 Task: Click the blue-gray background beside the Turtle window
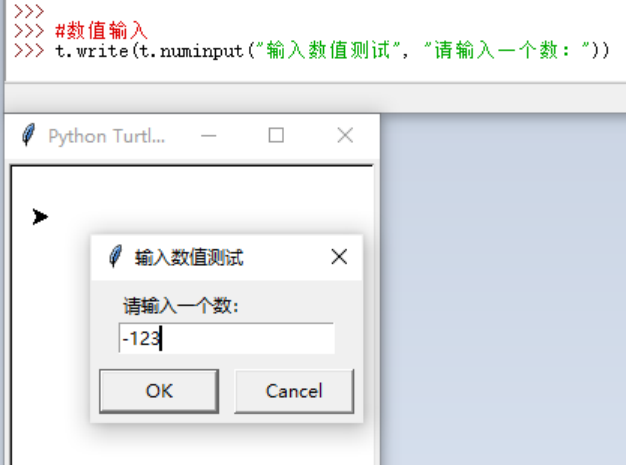[503, 289]
